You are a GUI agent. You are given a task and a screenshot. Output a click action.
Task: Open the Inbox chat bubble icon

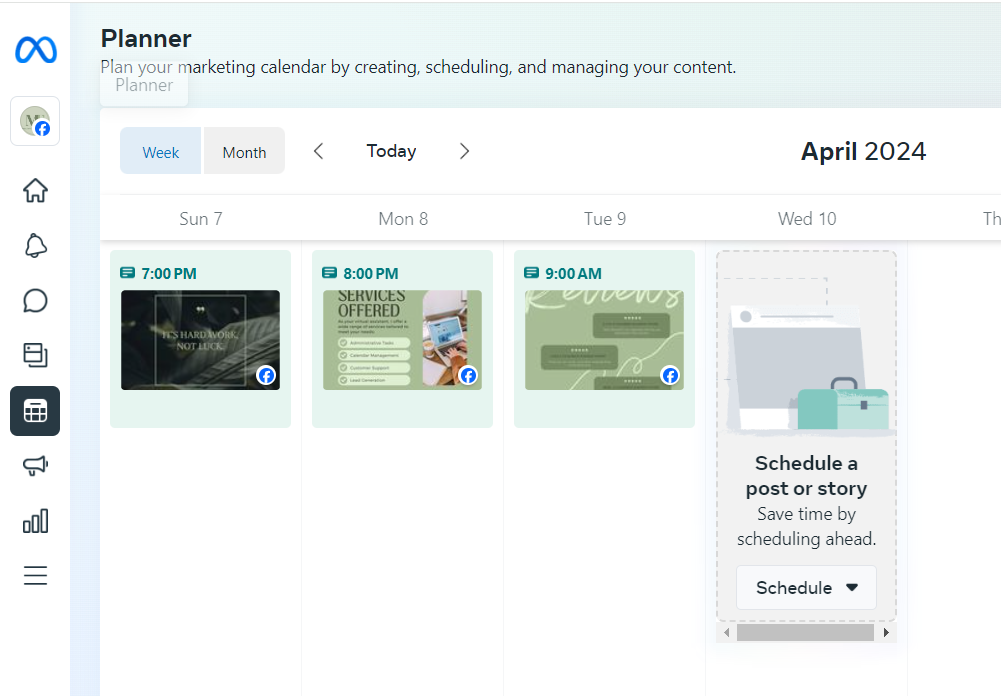coord(35,301)
